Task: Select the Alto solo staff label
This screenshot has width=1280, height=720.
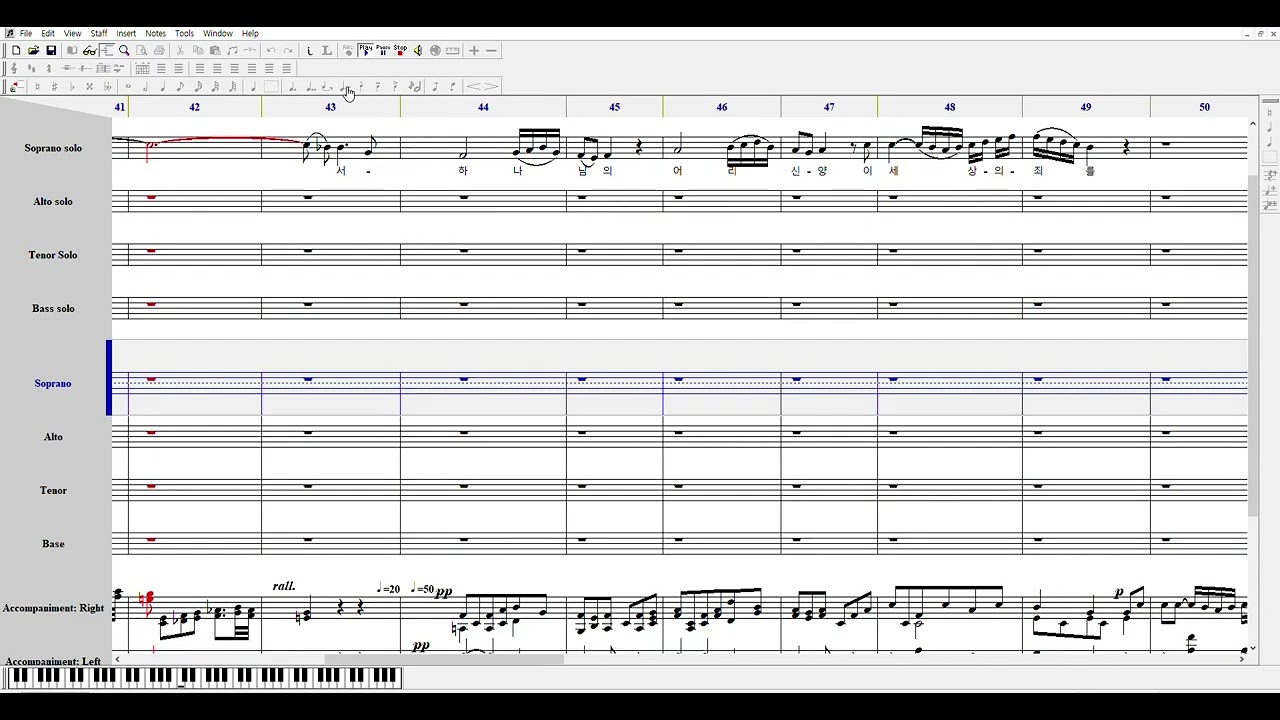Action: click(x=53, y=201)
